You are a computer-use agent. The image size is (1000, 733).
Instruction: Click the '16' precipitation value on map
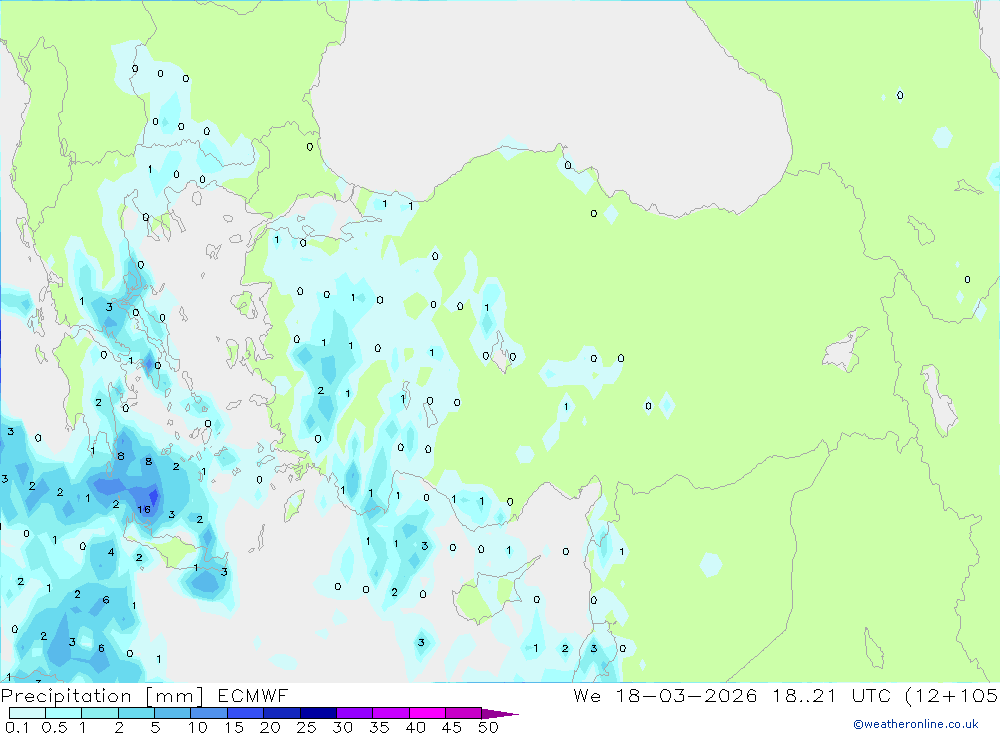click(x=144, y=509)
